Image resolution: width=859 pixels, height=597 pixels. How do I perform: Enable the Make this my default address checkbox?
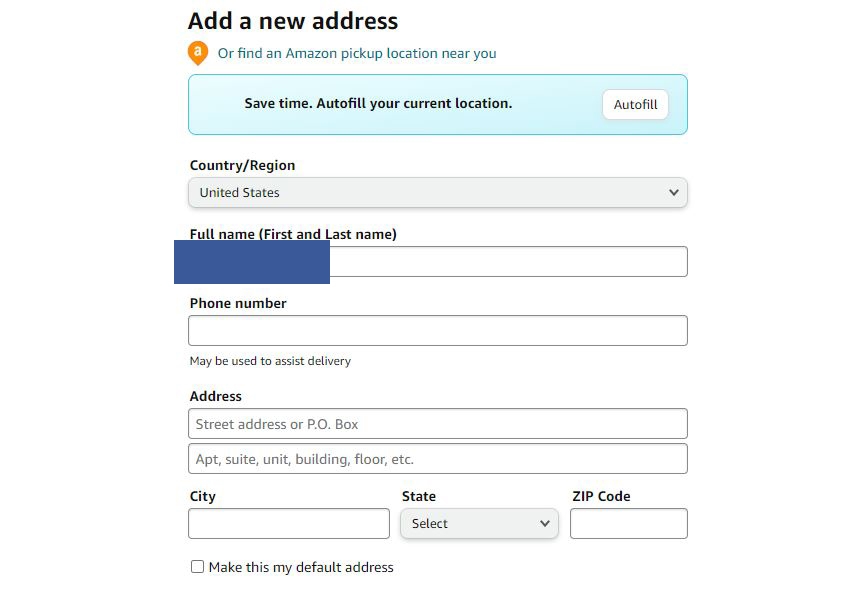tap(197, 566)
